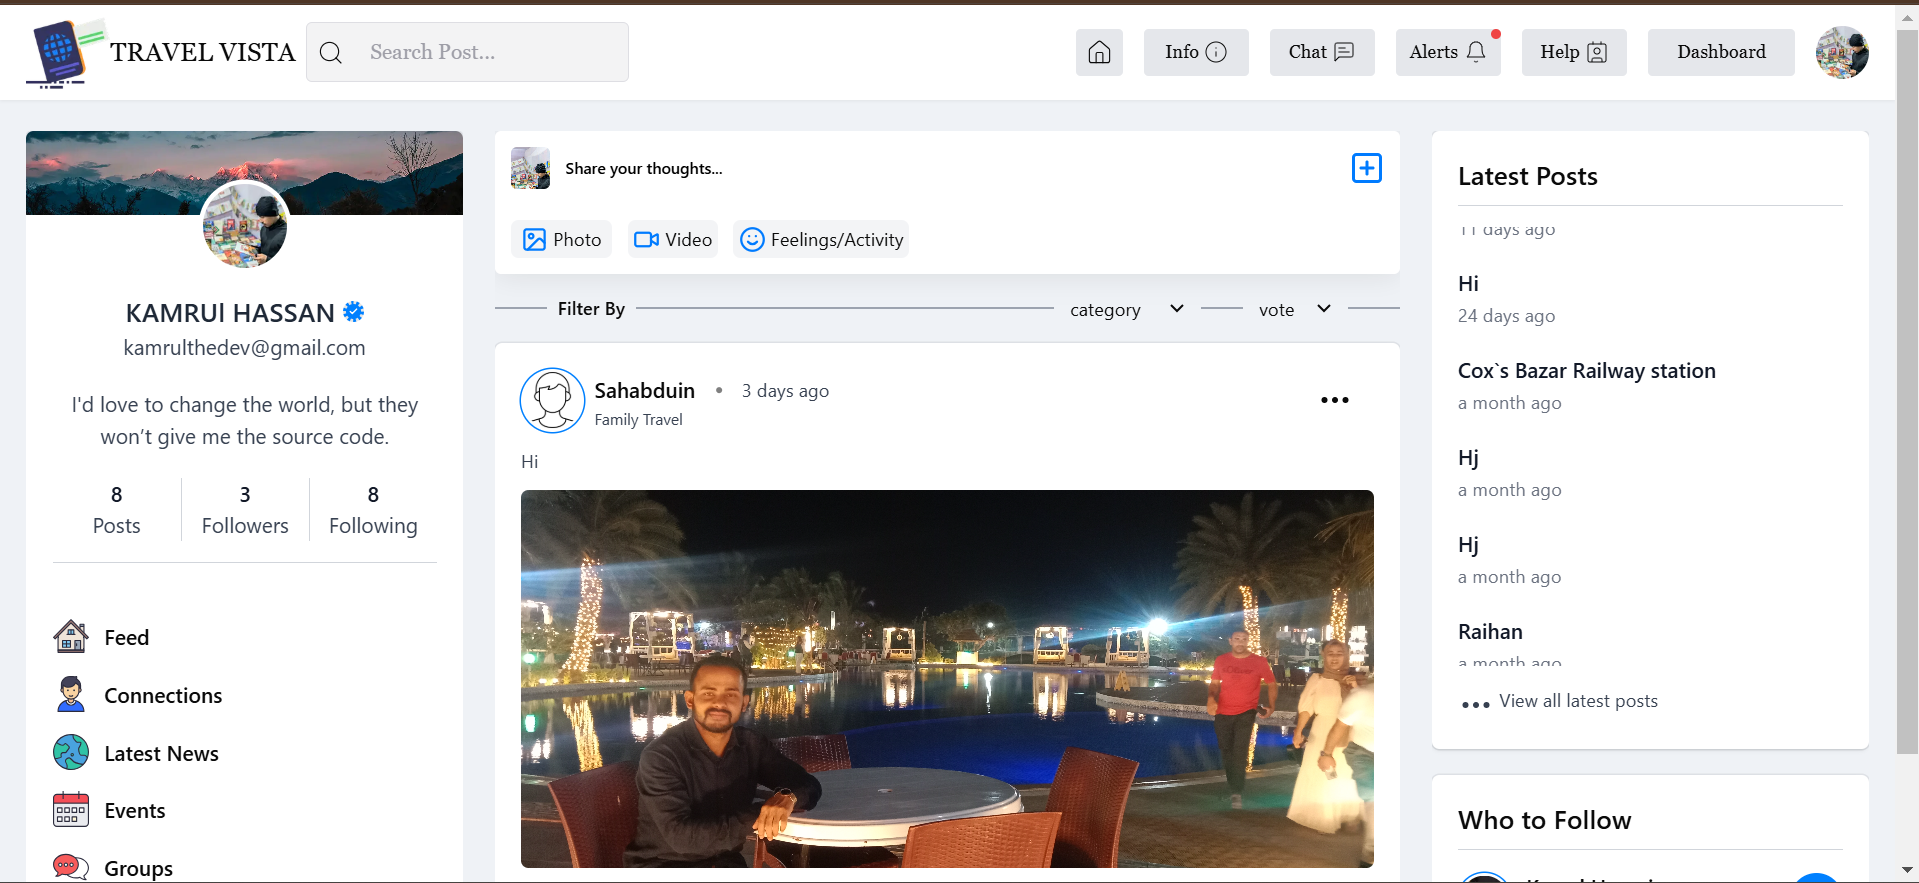Go to home via house icon
1919x883 pixels.
[1099, 52]
